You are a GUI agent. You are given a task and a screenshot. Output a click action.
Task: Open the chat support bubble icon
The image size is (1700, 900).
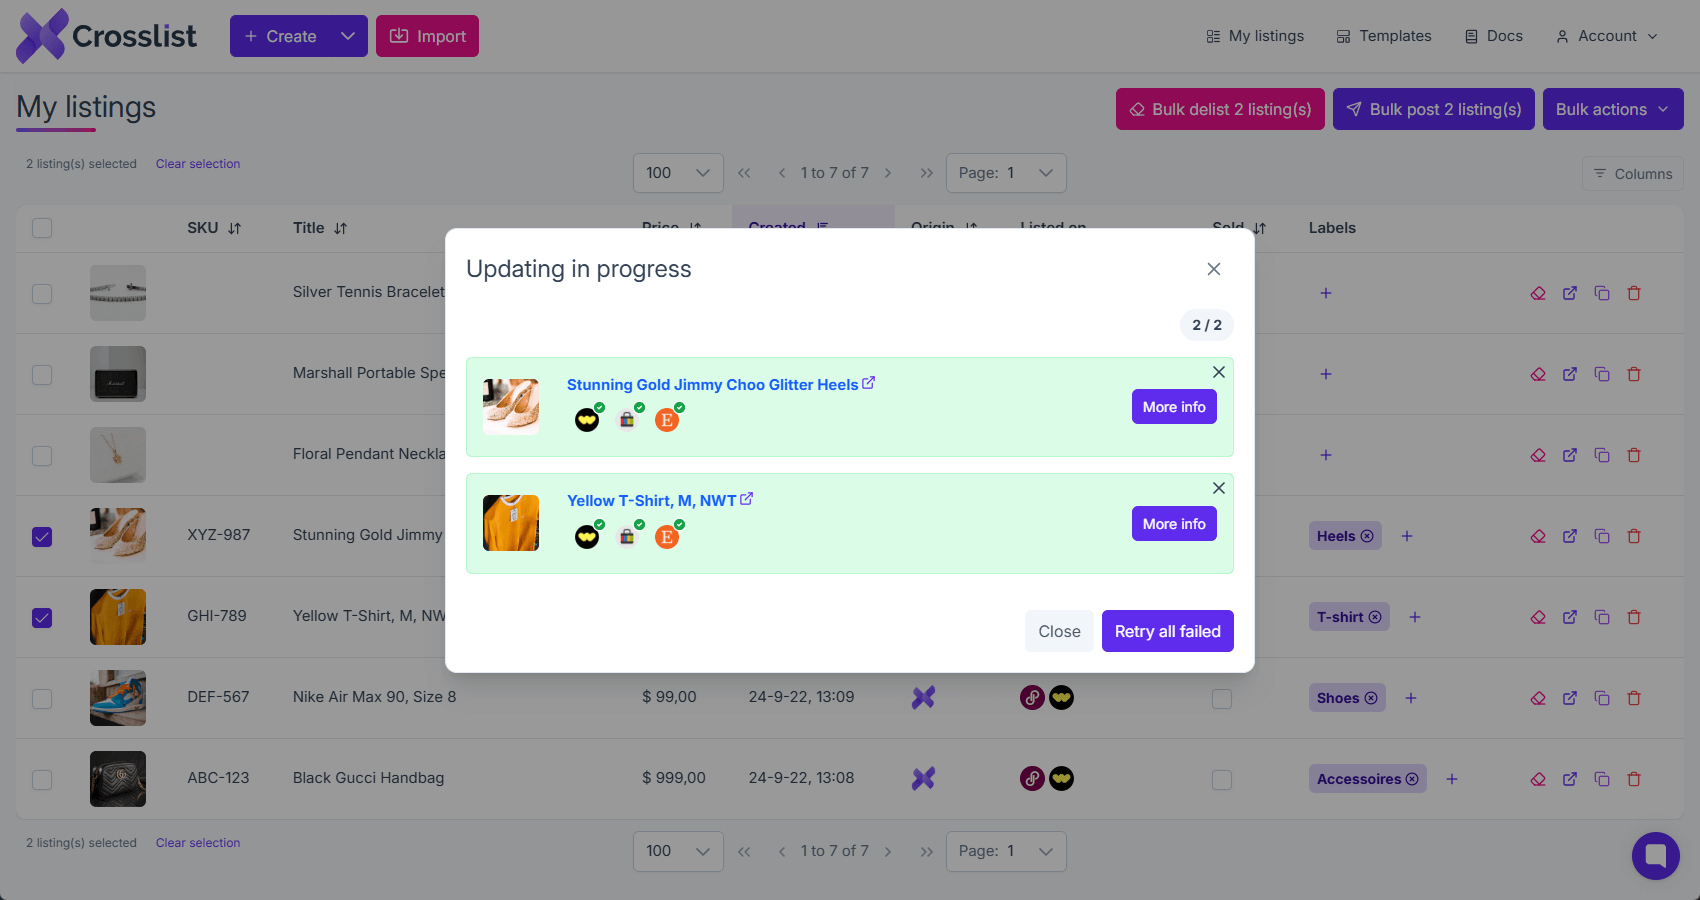[x=1656, y=856]
